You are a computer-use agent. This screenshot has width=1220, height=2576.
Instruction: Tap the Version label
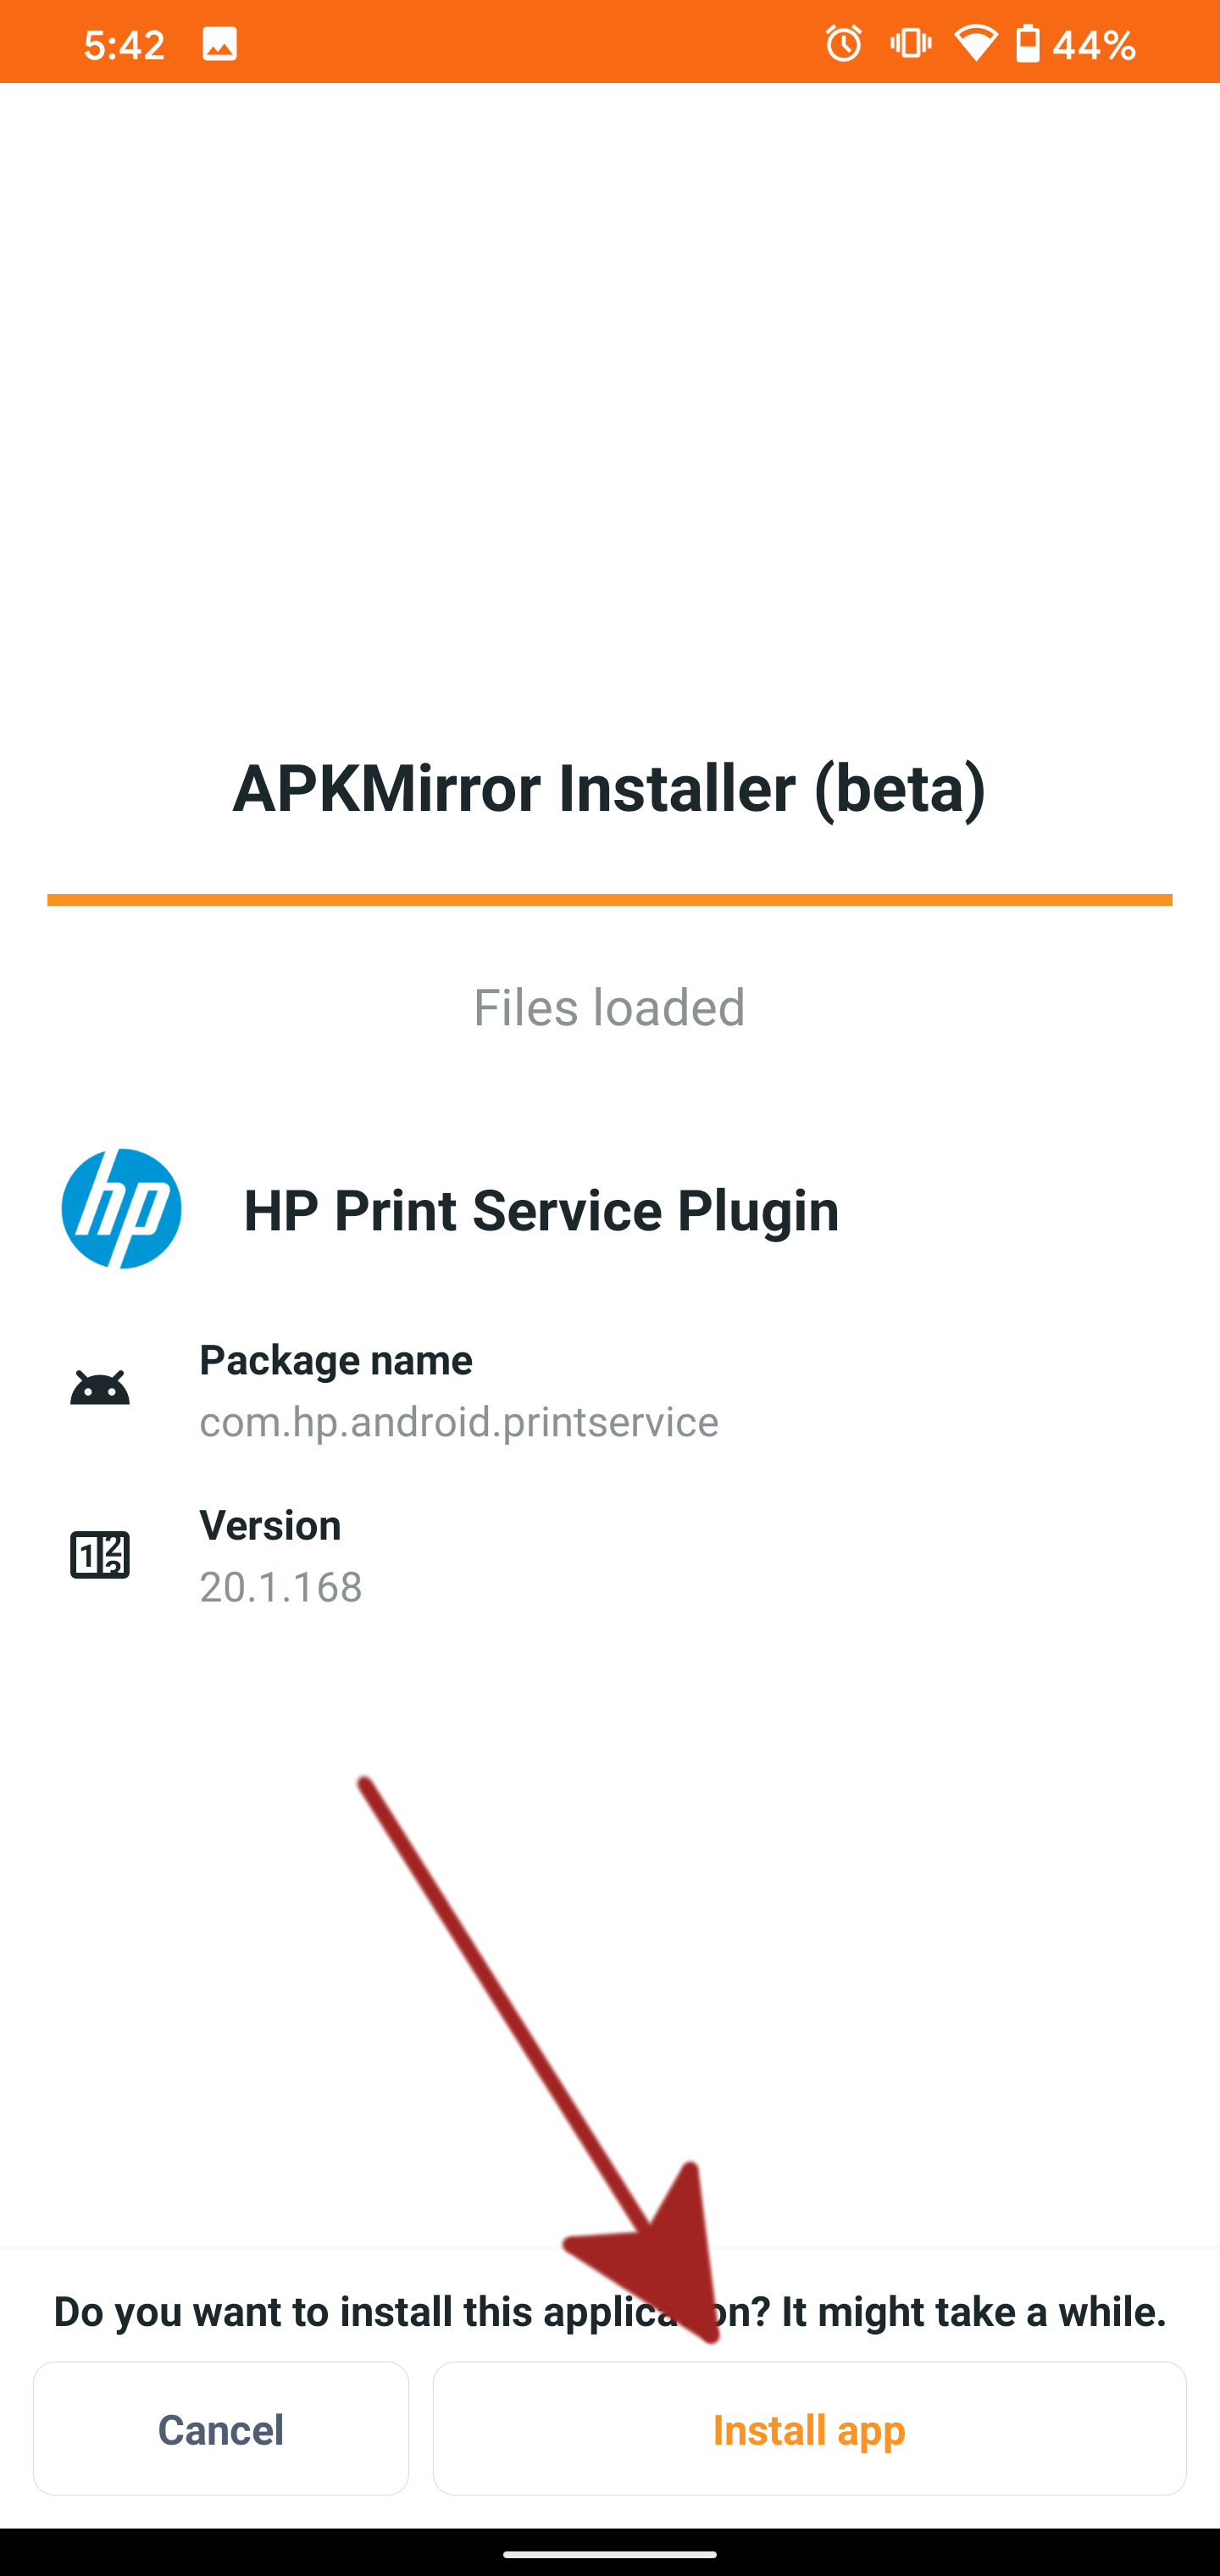[270, 1525]
